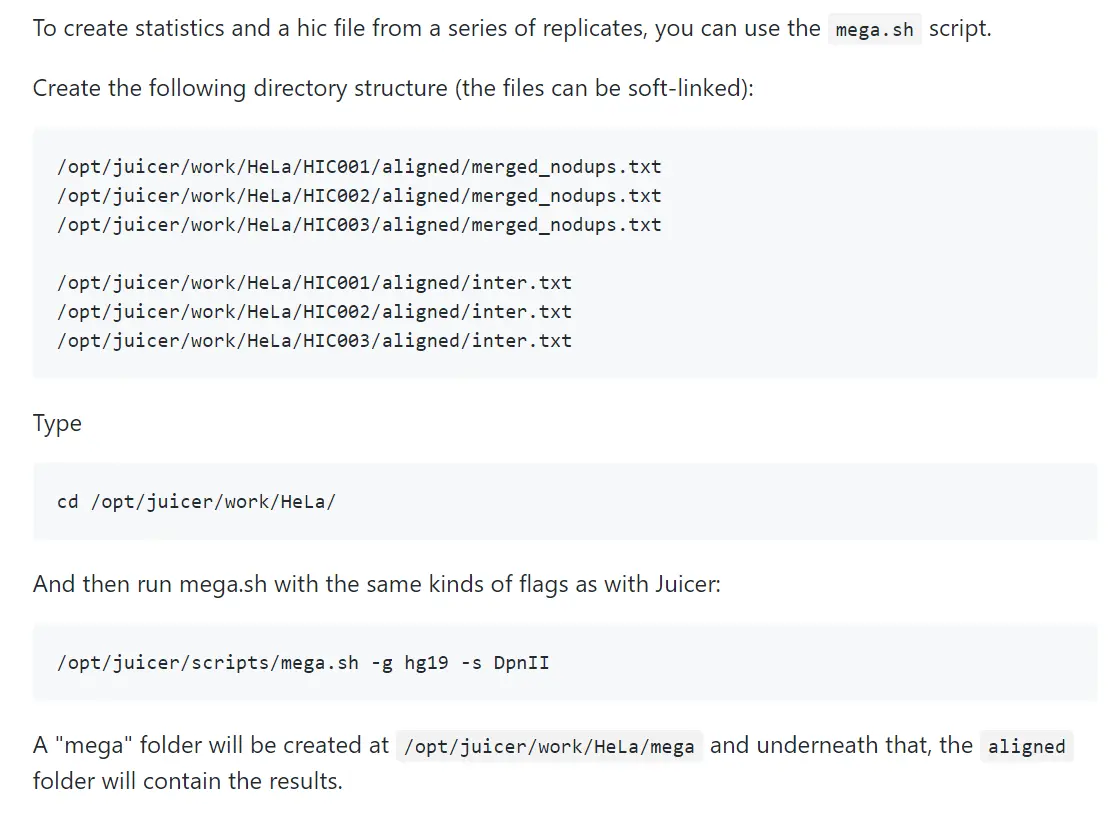Click the inline 'aligned' code in the last paragraph
The width and height of the screenshot is (1113, 819).
1026,747
